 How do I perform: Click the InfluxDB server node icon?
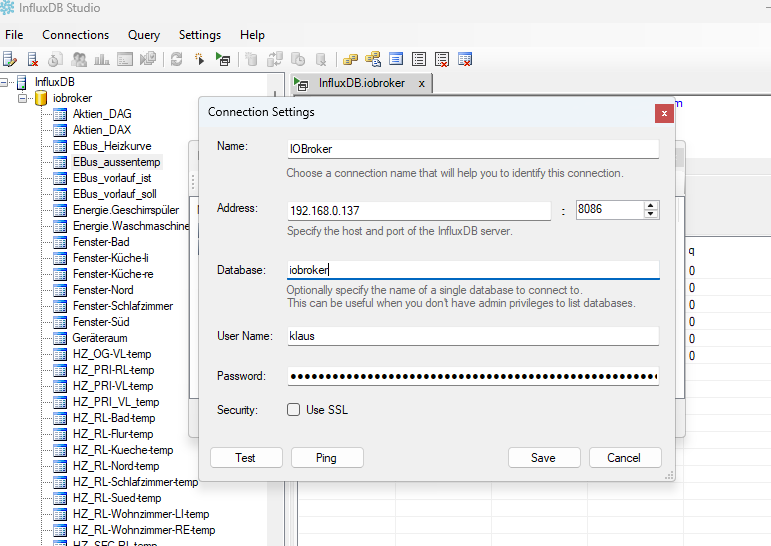coord(22,82)
